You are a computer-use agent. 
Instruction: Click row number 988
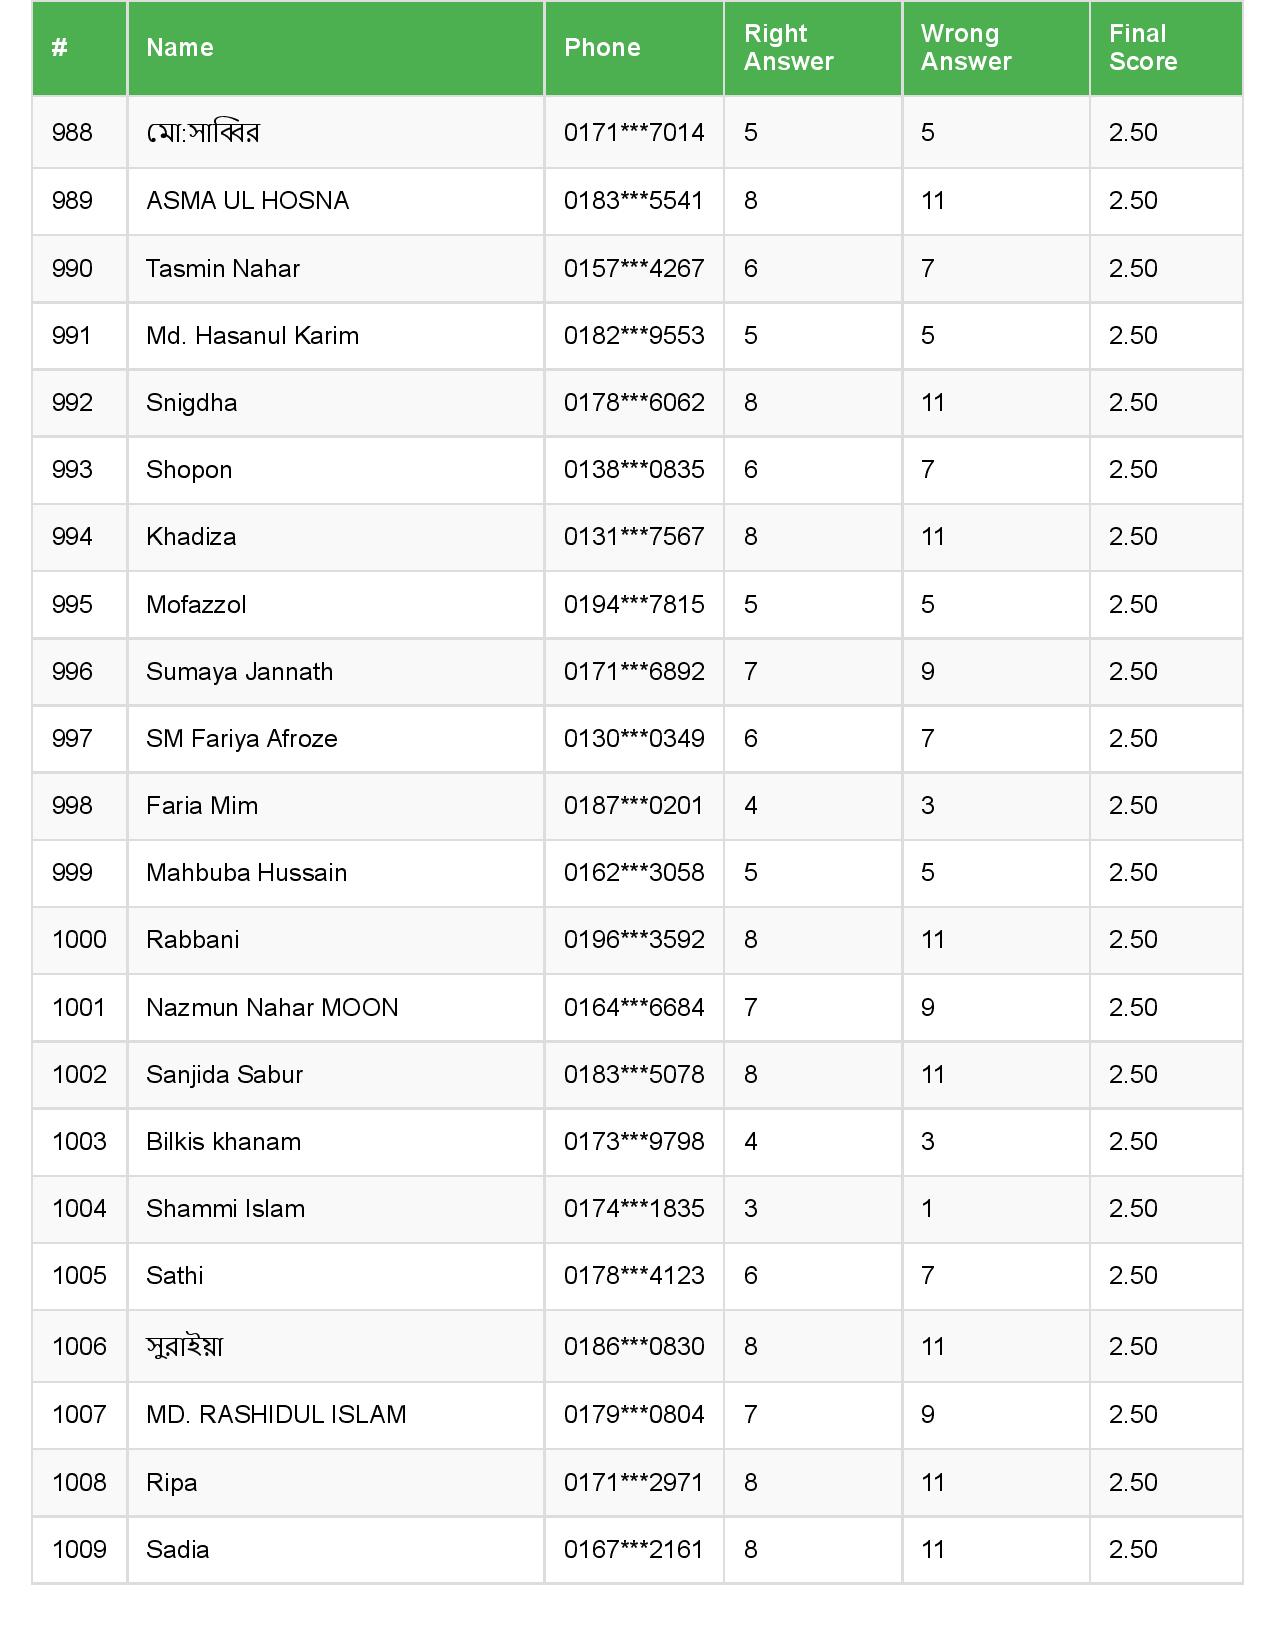[x=72, y=133]
